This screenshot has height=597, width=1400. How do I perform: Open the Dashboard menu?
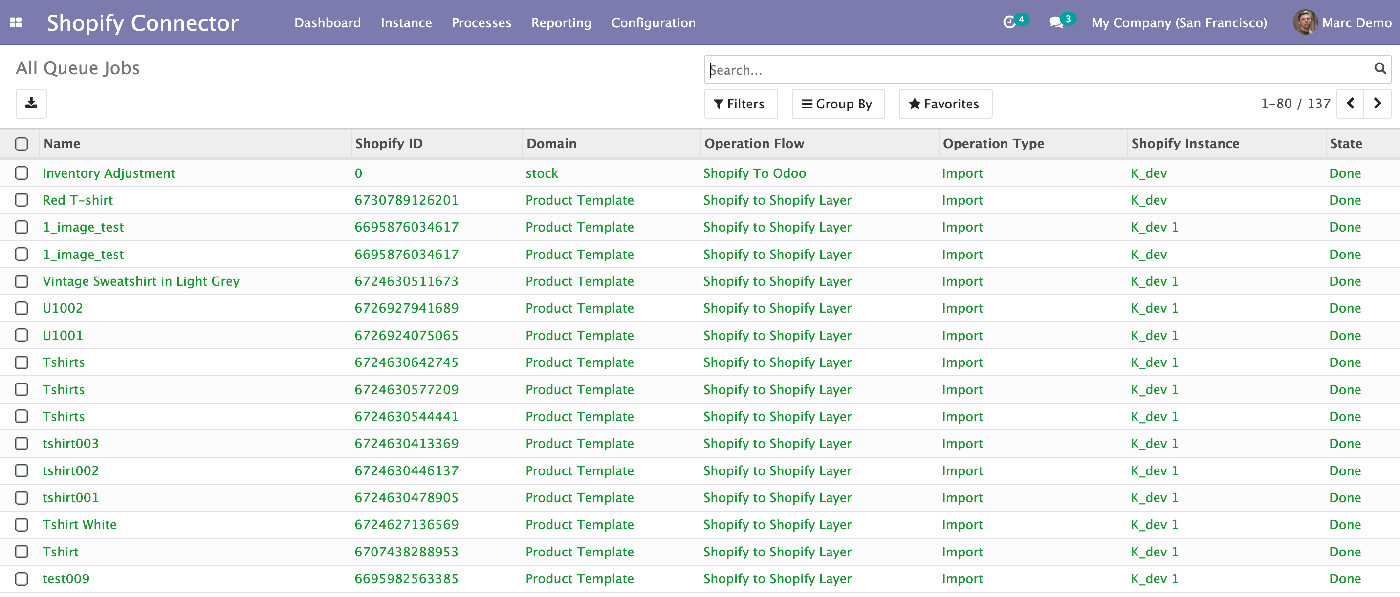coord(327,22)
